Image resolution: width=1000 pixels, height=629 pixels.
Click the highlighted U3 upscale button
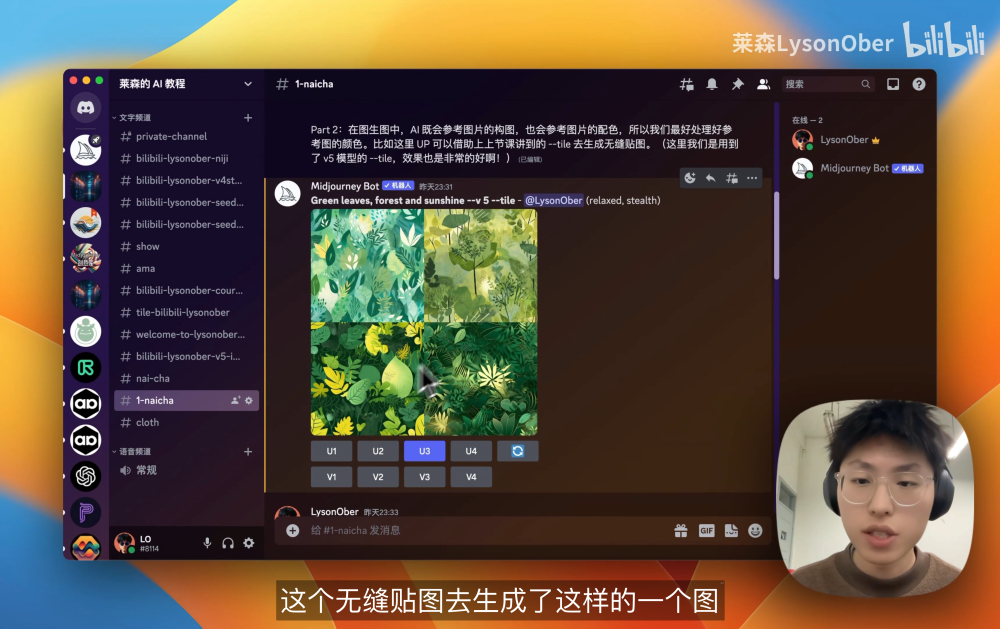coord(425,451)
